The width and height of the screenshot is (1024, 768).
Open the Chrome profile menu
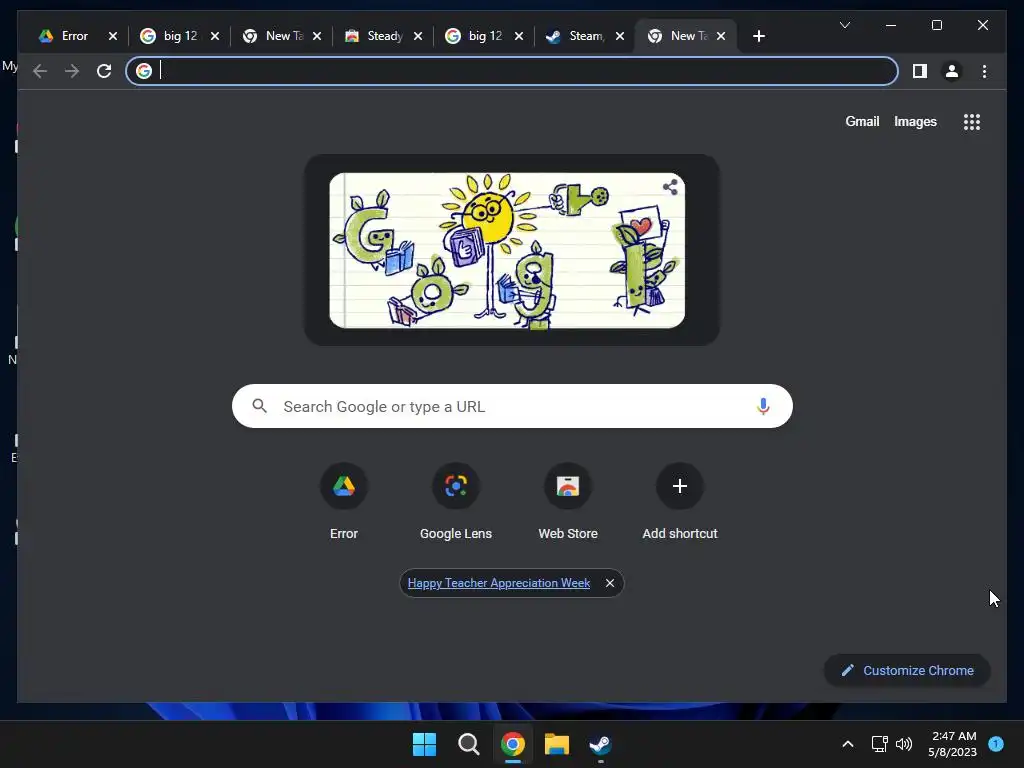(x=952, y=71)
